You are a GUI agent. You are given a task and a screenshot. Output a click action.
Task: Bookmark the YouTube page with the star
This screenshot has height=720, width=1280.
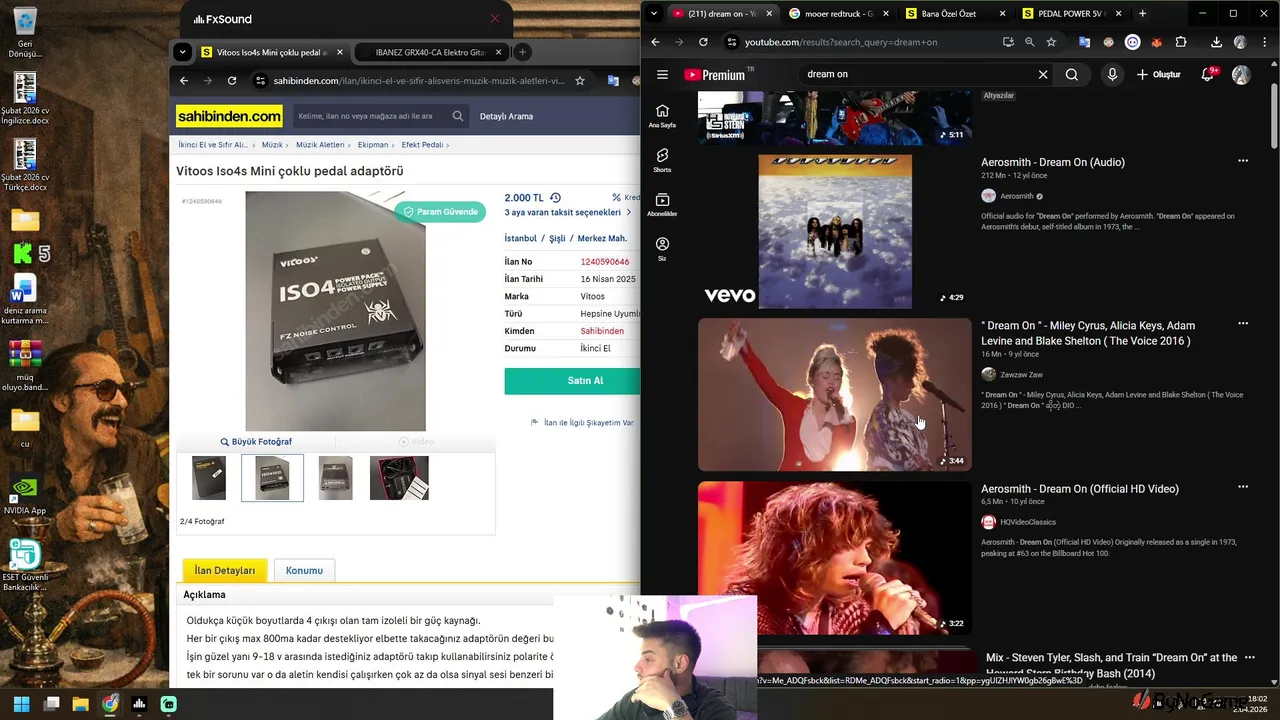(x=1051, y=42)
